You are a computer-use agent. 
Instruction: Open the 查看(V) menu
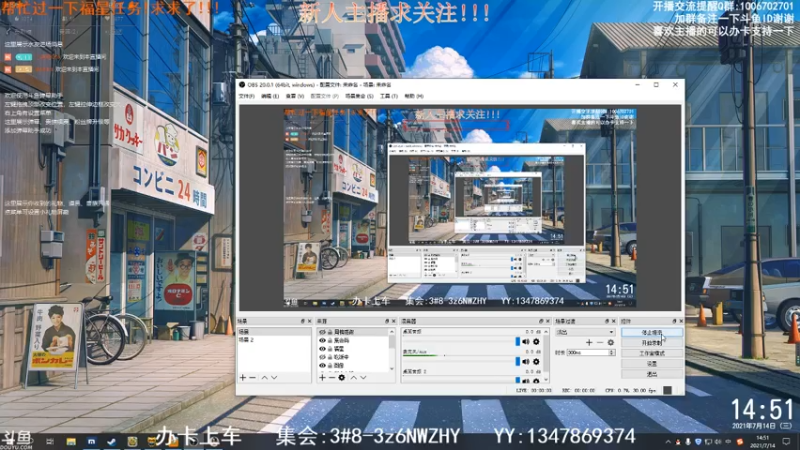pos(295,96)
